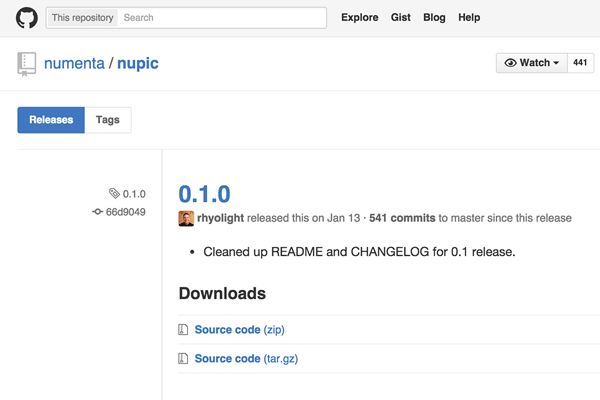
Task: Open Help in the top navigation
Action: pos(469,18)
